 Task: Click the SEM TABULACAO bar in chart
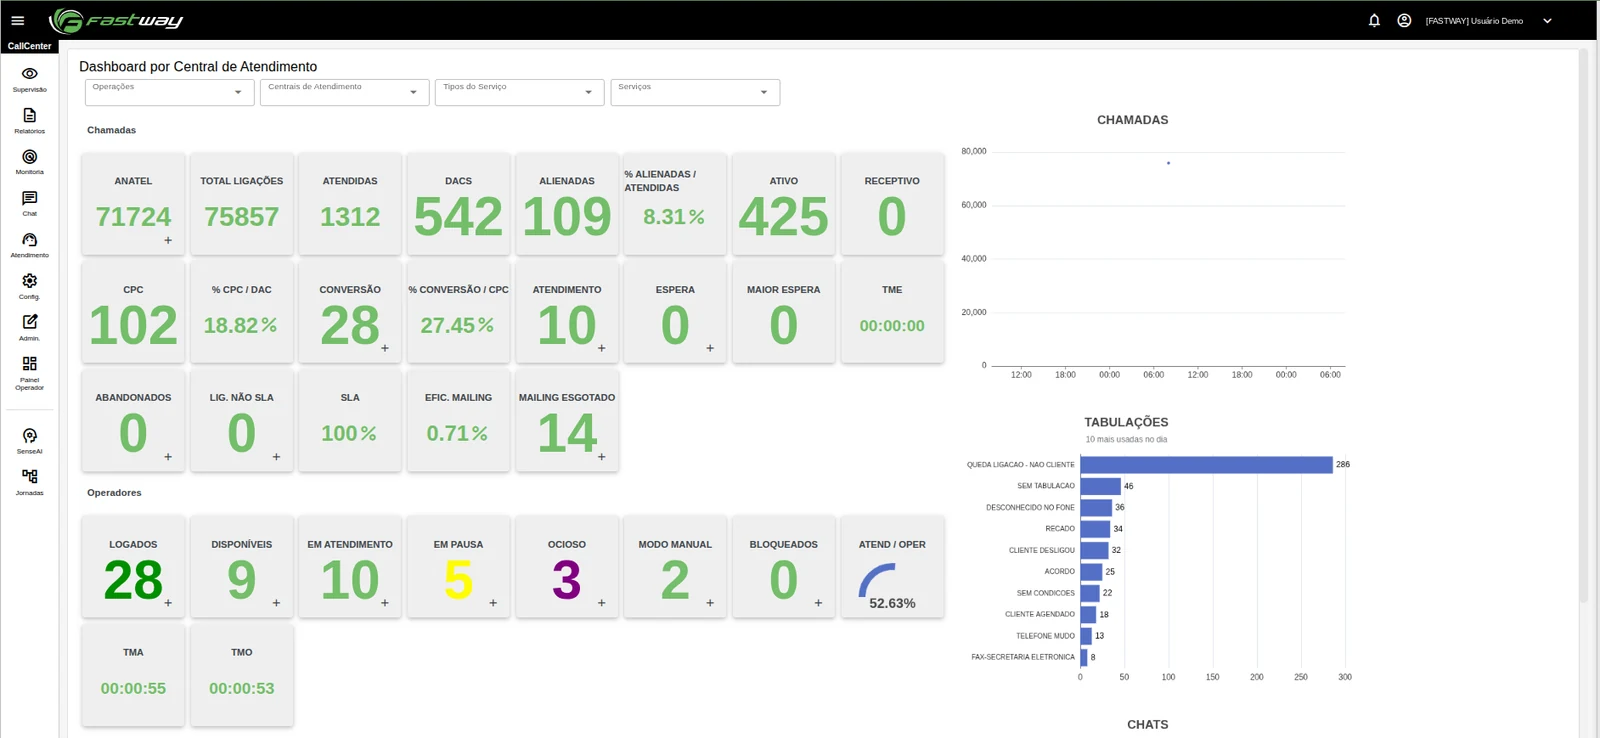point(1100,486)
